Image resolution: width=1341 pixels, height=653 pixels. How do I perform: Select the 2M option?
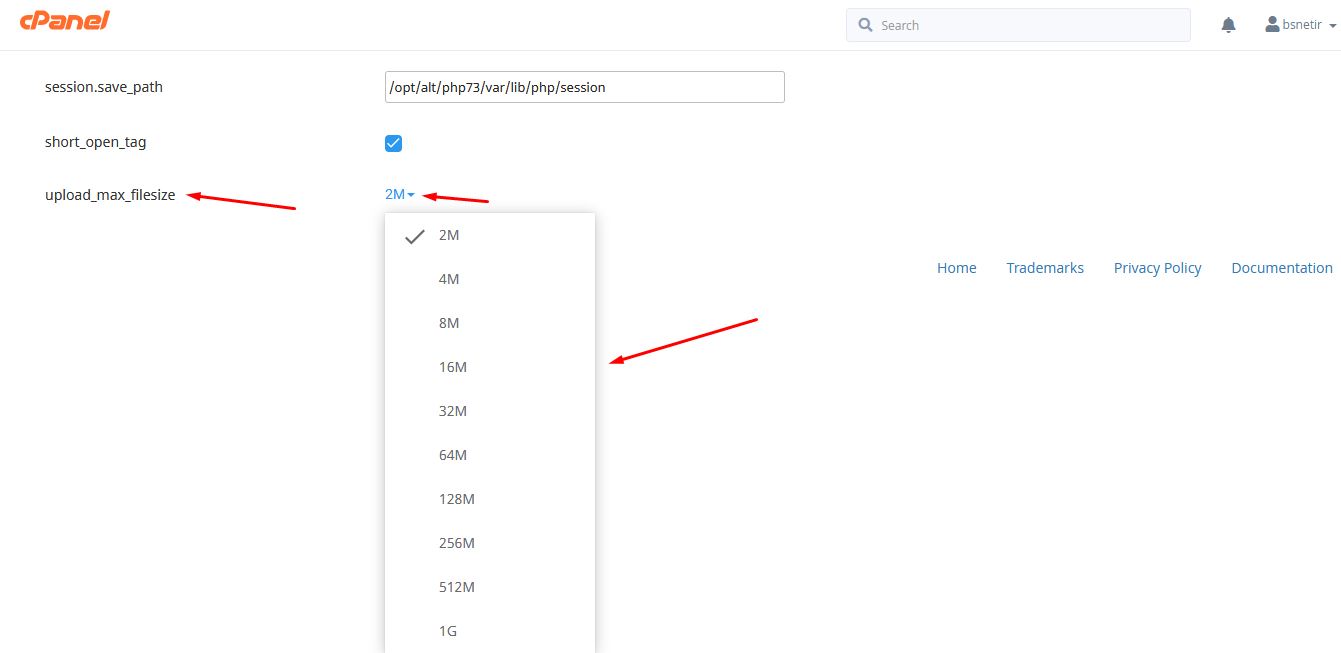[490, 235]
